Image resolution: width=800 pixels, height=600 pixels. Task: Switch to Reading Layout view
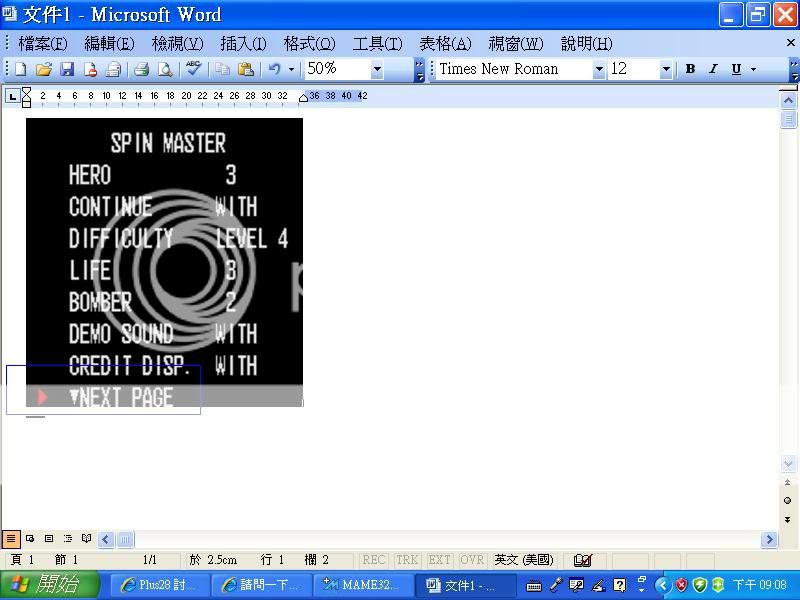[x=87, y=539]
